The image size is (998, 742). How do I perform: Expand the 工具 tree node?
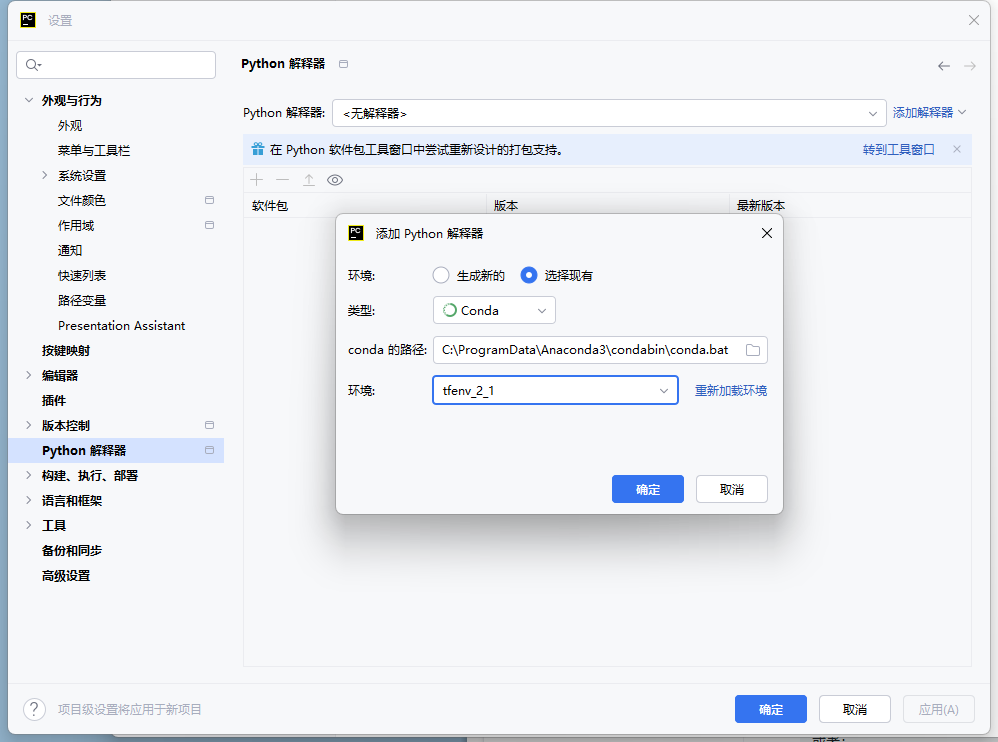pos(29,525)
